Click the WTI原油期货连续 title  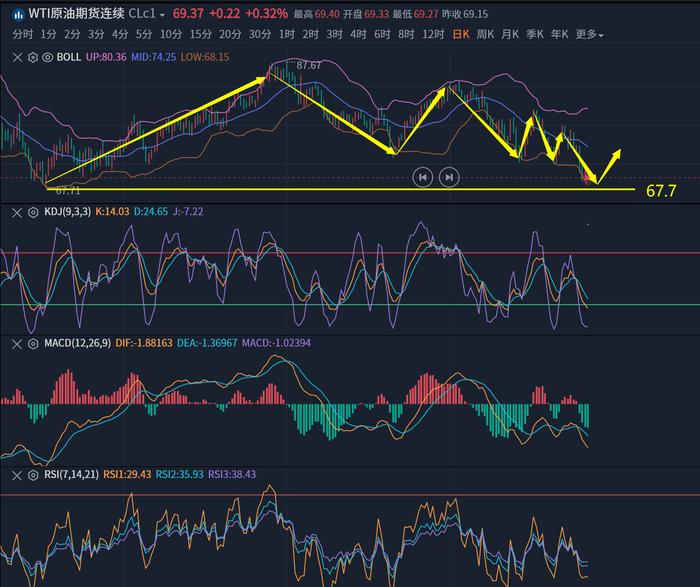76,13
